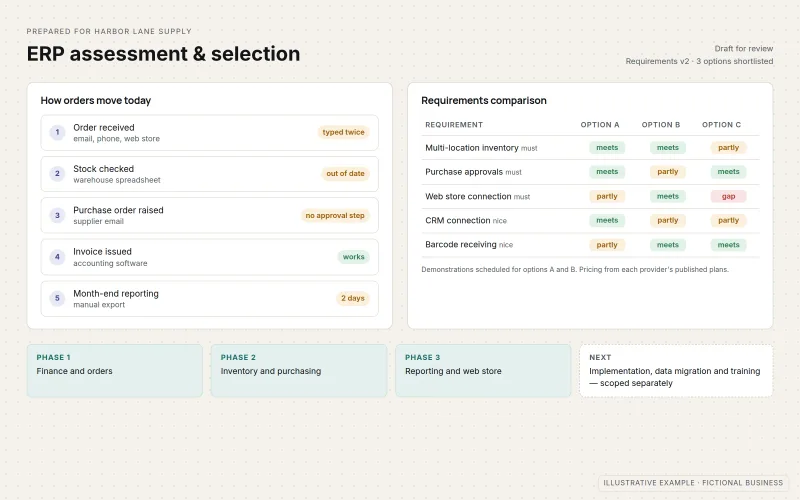Click Option C 'partly' for Multi-location inventory
Viewport: 800px width, 500px height.
729,147
